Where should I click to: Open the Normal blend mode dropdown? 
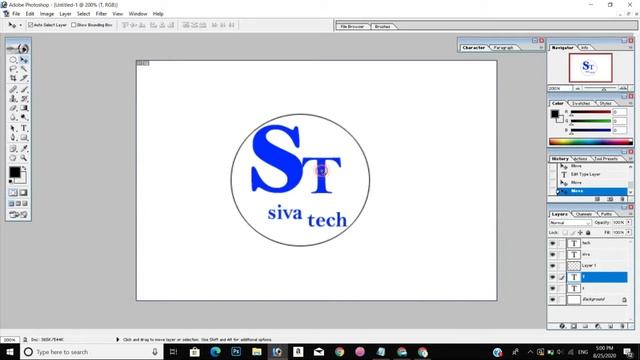point(570,223)
